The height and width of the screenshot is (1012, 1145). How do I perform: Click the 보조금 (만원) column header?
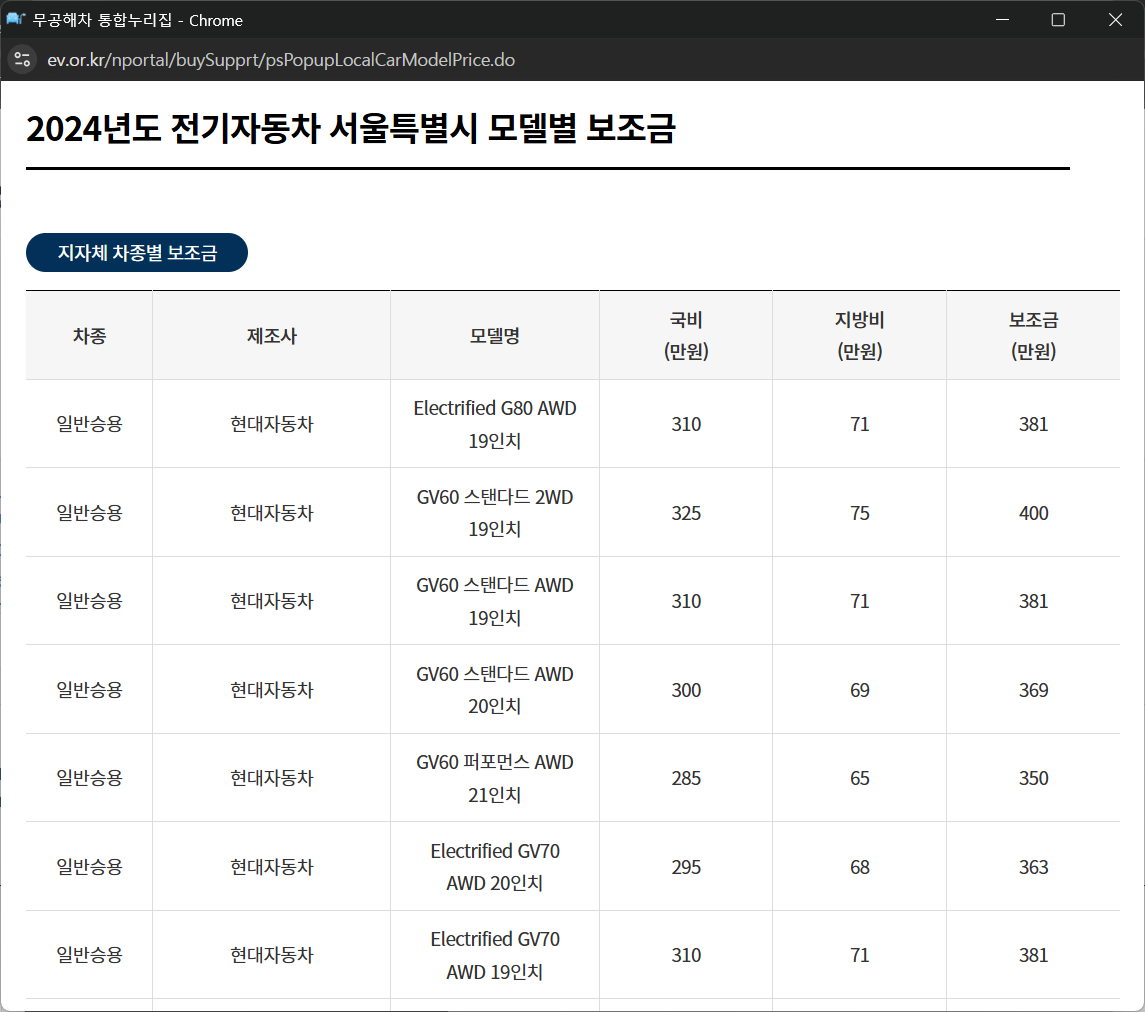pos(1033,336)
